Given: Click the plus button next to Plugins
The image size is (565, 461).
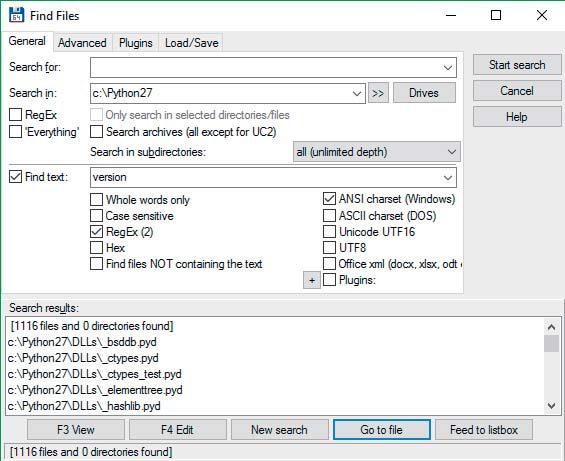Looking at the screenshot, I should (x=312, y=280).
